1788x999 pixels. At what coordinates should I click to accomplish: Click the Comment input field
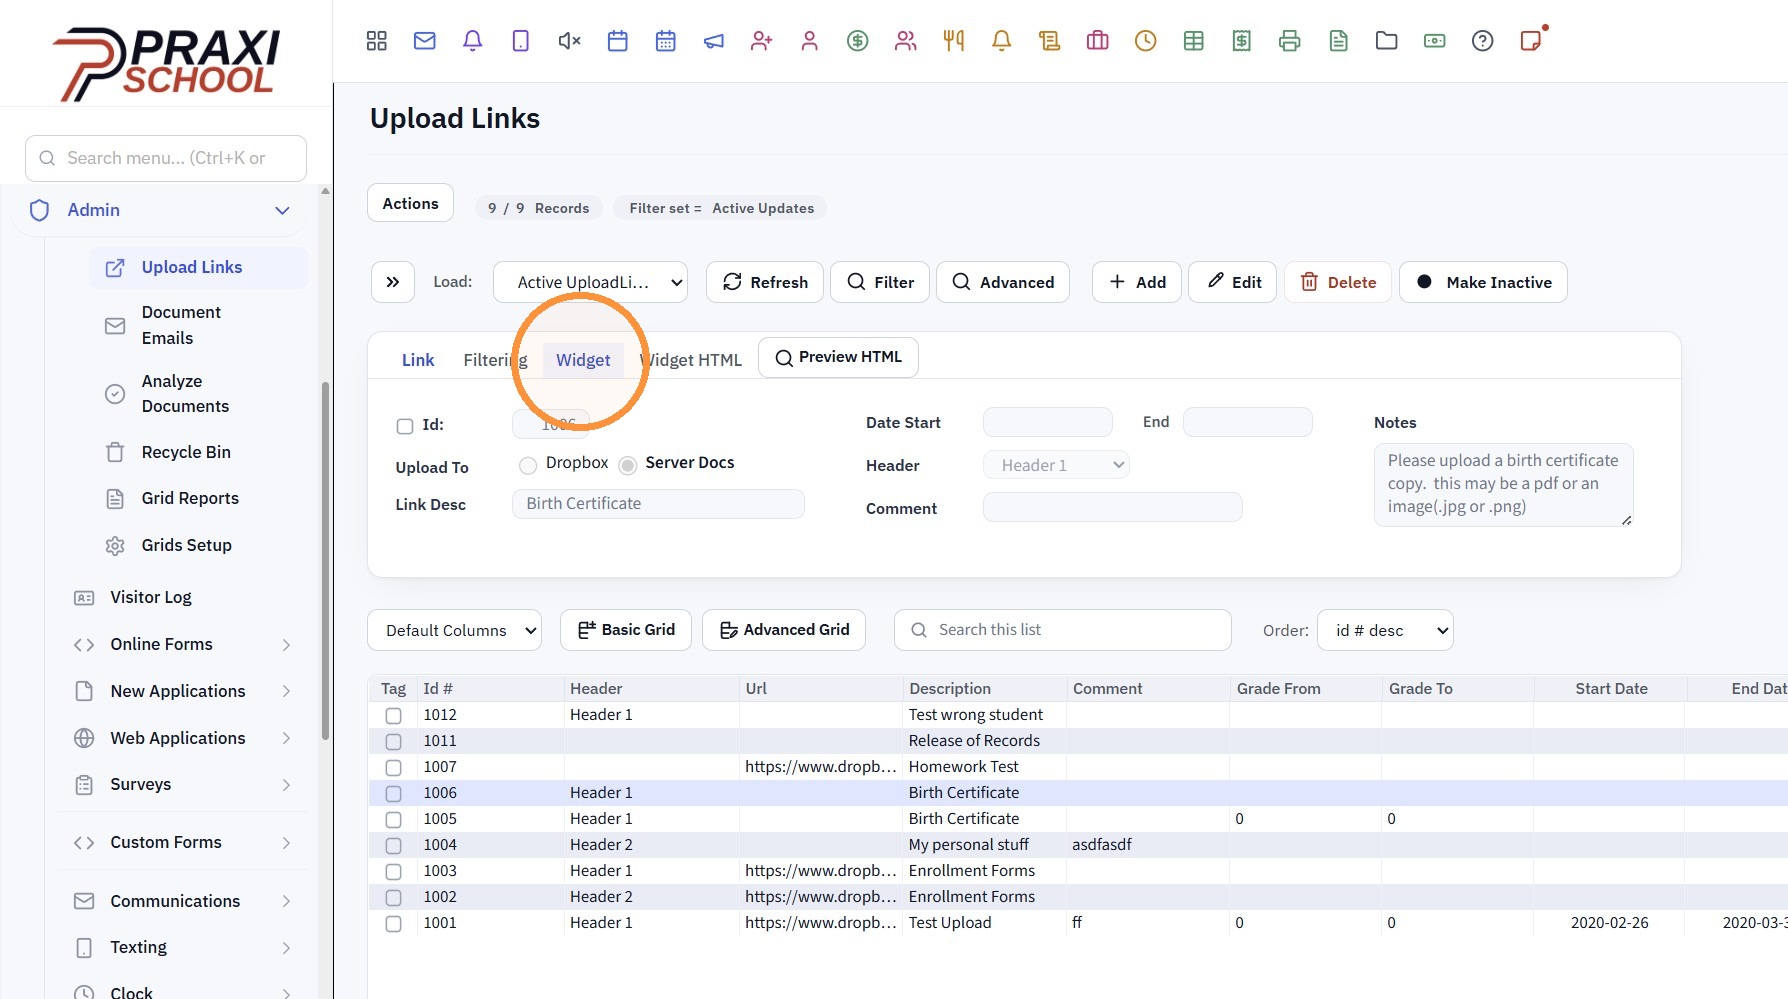1113,507
